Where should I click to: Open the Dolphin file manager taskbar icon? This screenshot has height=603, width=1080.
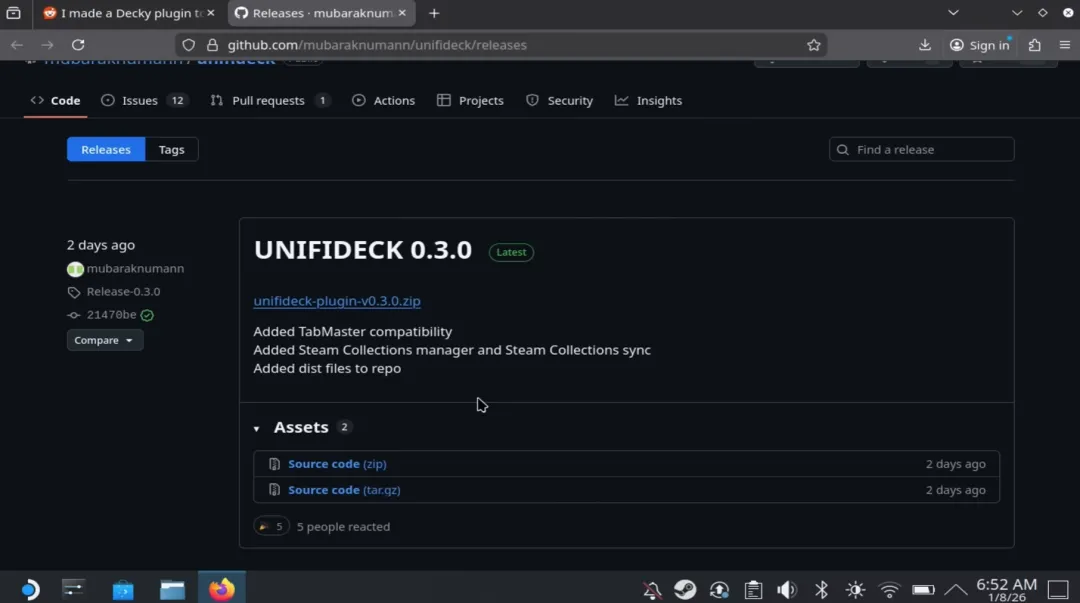point(172,589)
